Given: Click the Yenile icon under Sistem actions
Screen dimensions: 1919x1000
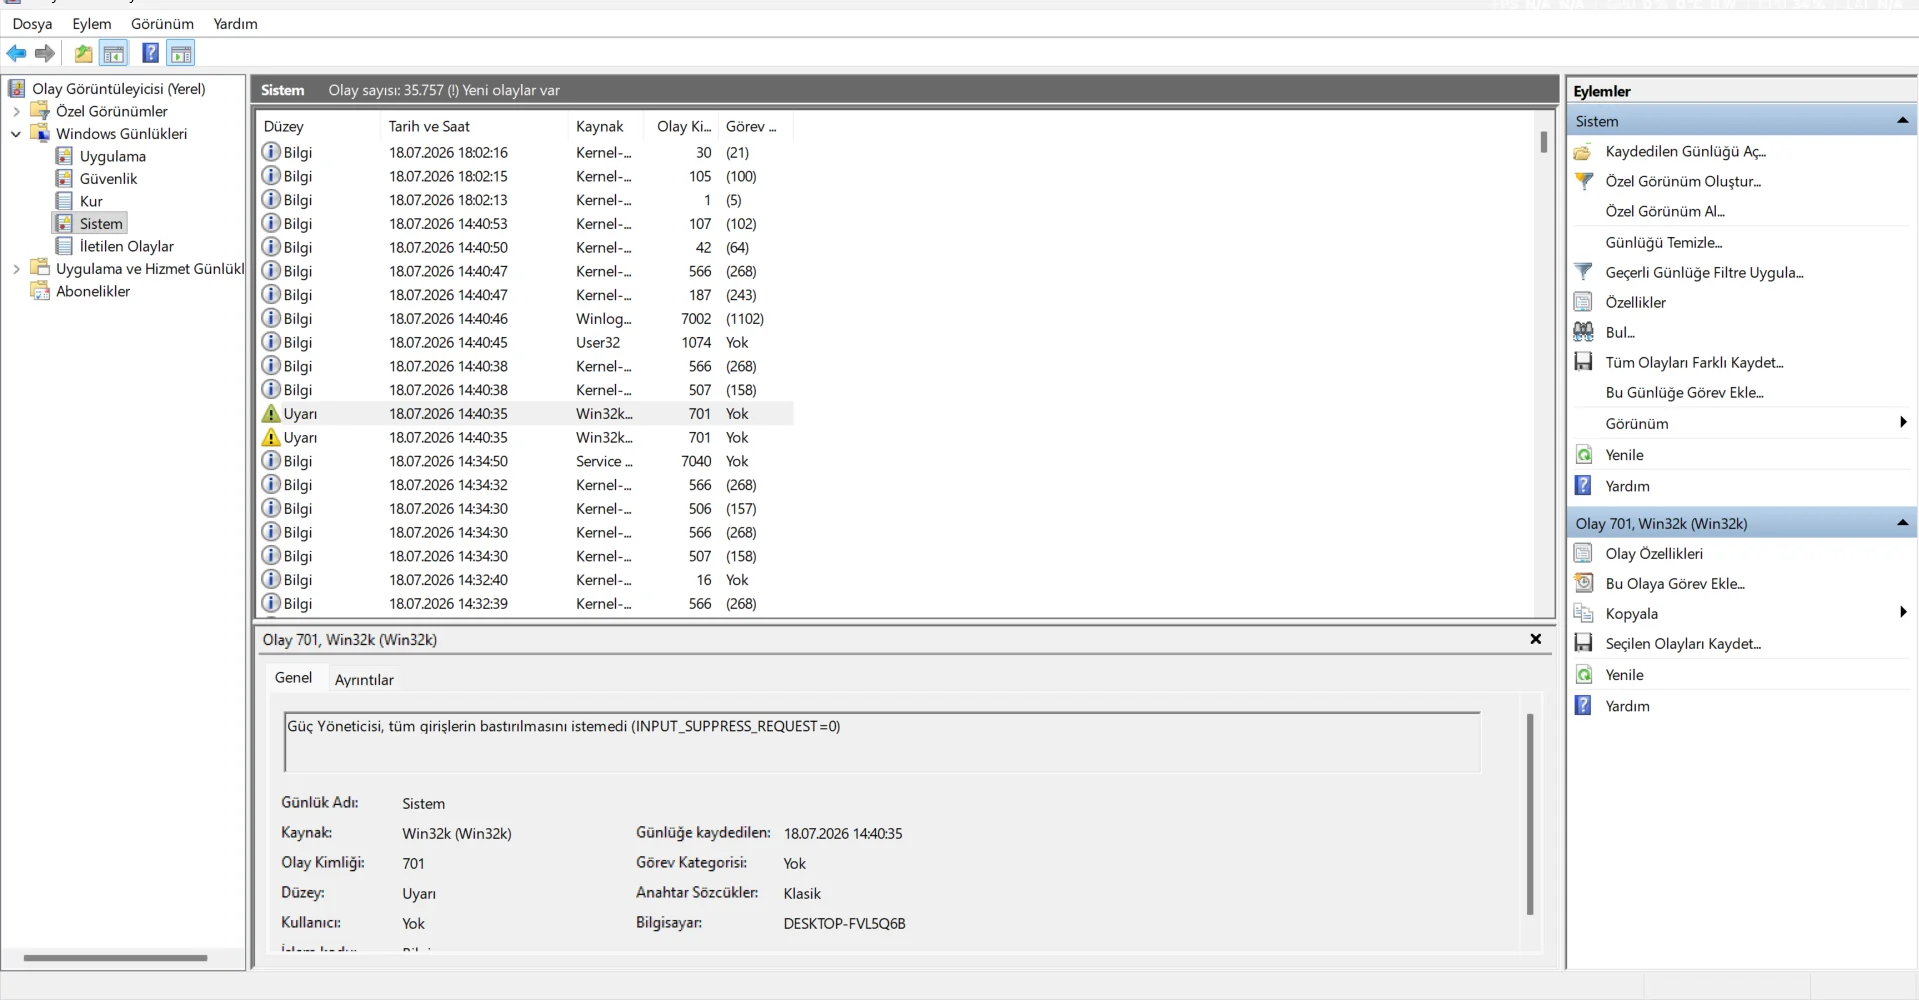Looking at the screenshot, I should coord(1583,455).
